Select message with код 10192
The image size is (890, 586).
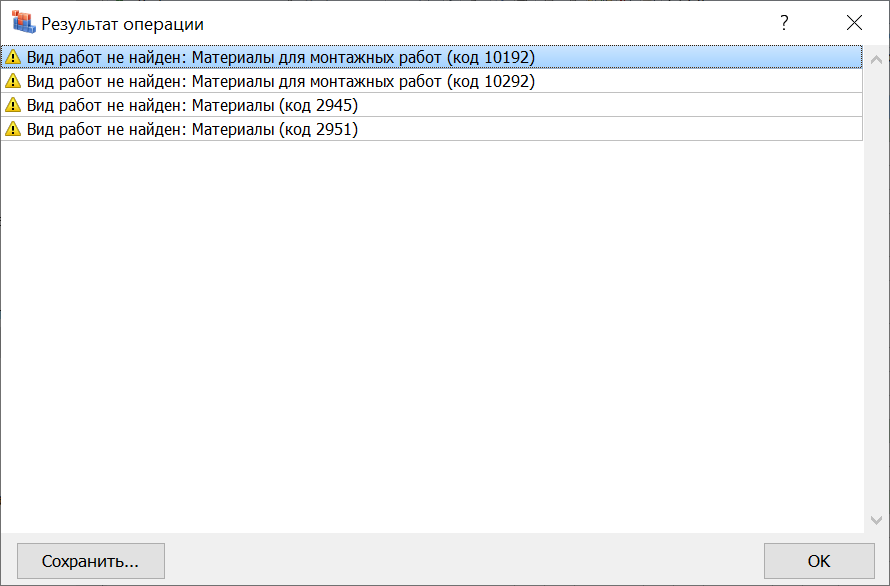coord(431,57)
